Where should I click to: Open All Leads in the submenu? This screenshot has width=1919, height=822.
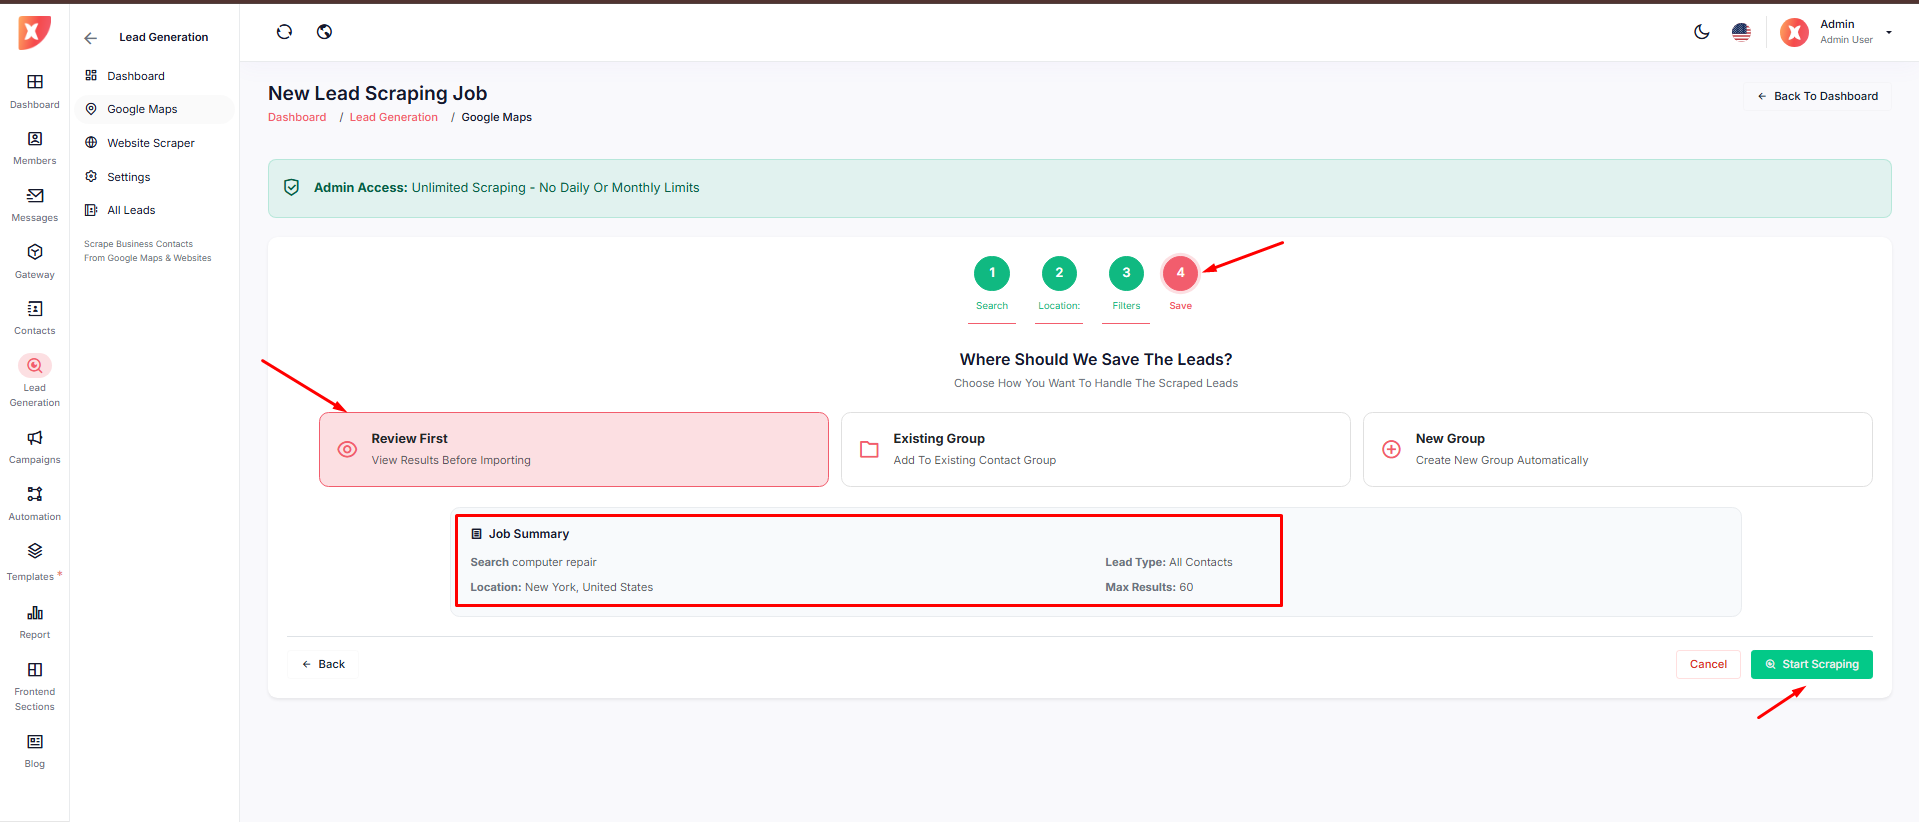(131, 210)
